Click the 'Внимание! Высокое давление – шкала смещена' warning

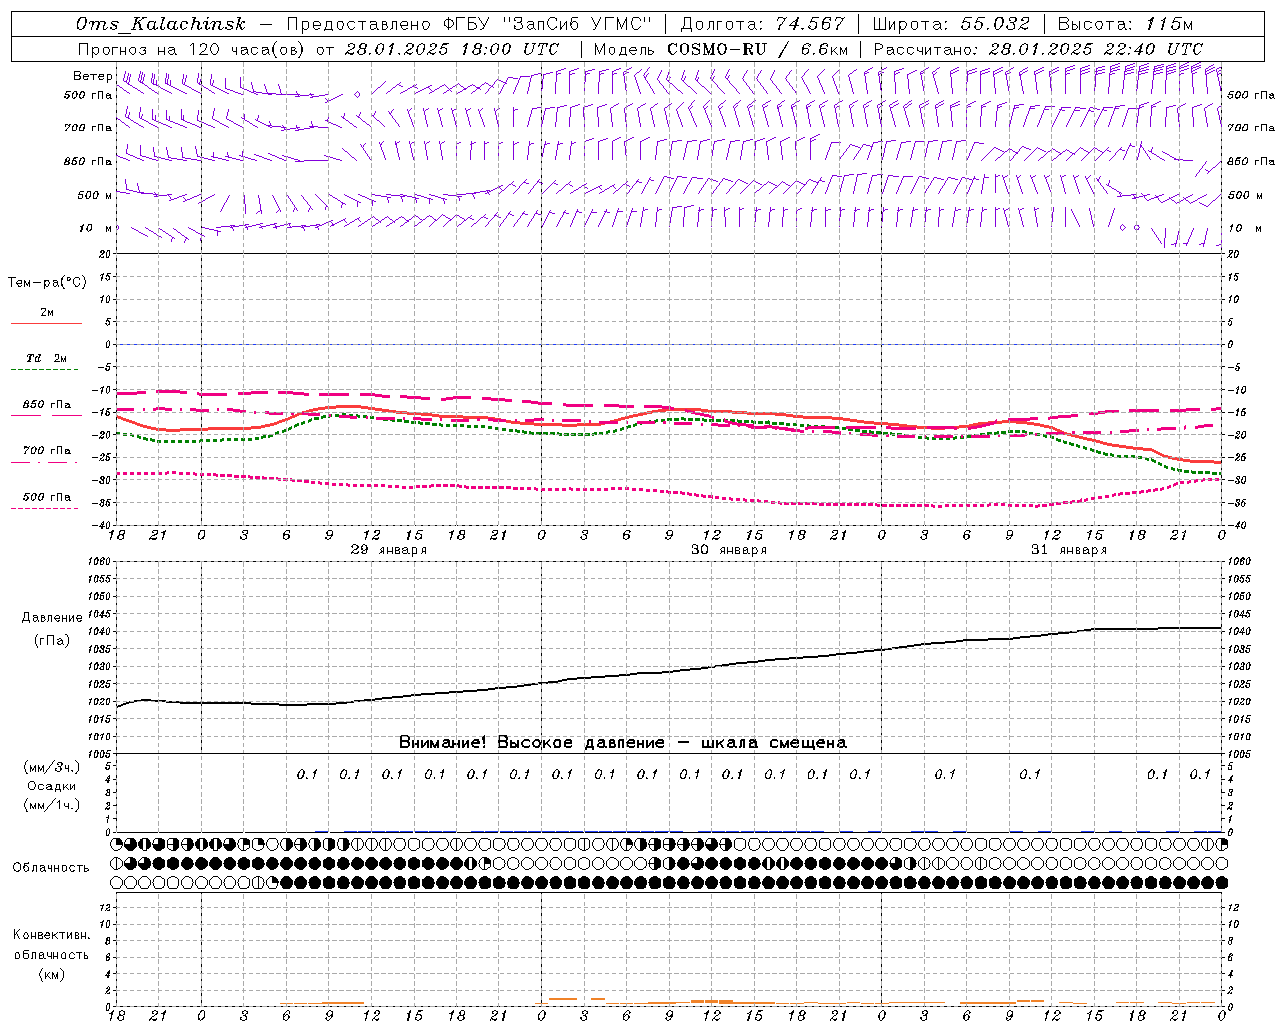(x=623, y=742)
